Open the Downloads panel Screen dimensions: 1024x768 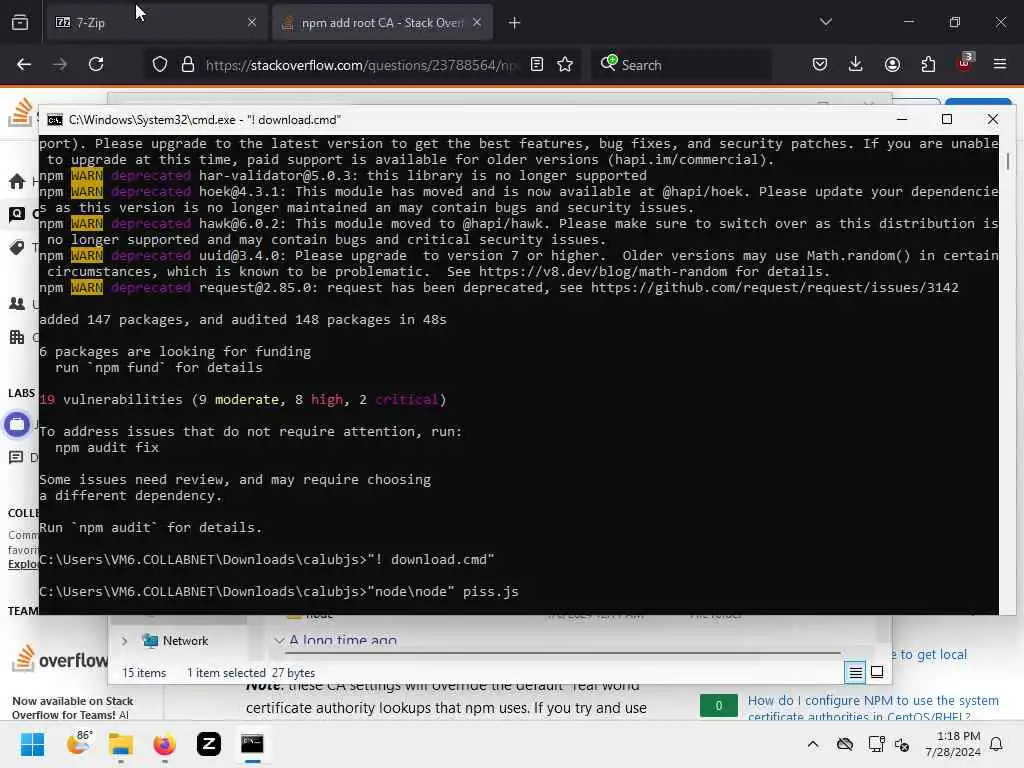tap(856, 64)
